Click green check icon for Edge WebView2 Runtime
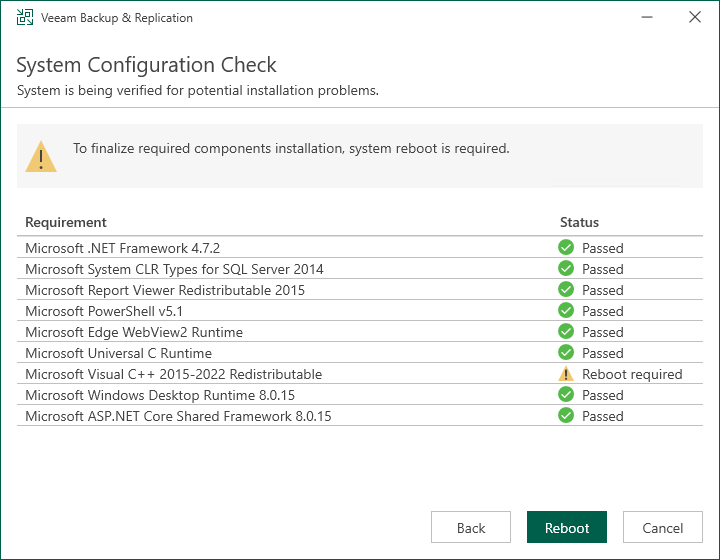This screenshot has width=720, height=560. tap(566, 331)
